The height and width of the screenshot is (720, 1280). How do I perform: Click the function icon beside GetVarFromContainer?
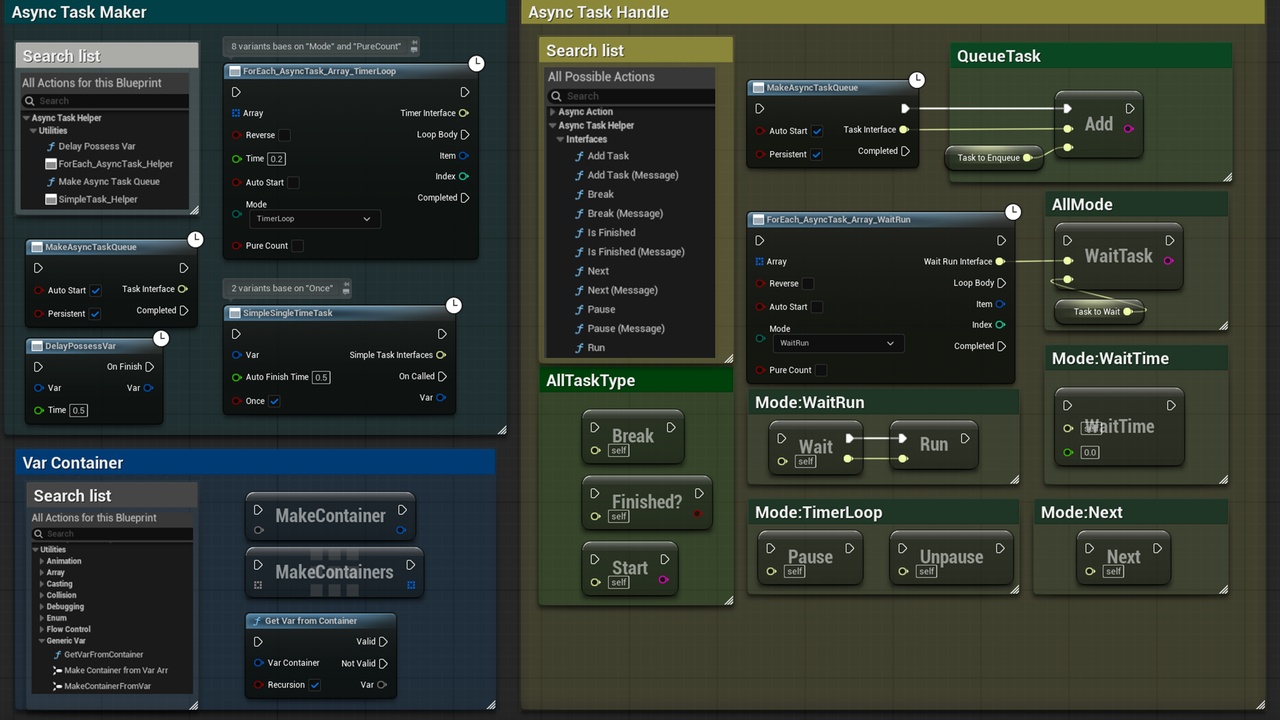pos(57,655)
